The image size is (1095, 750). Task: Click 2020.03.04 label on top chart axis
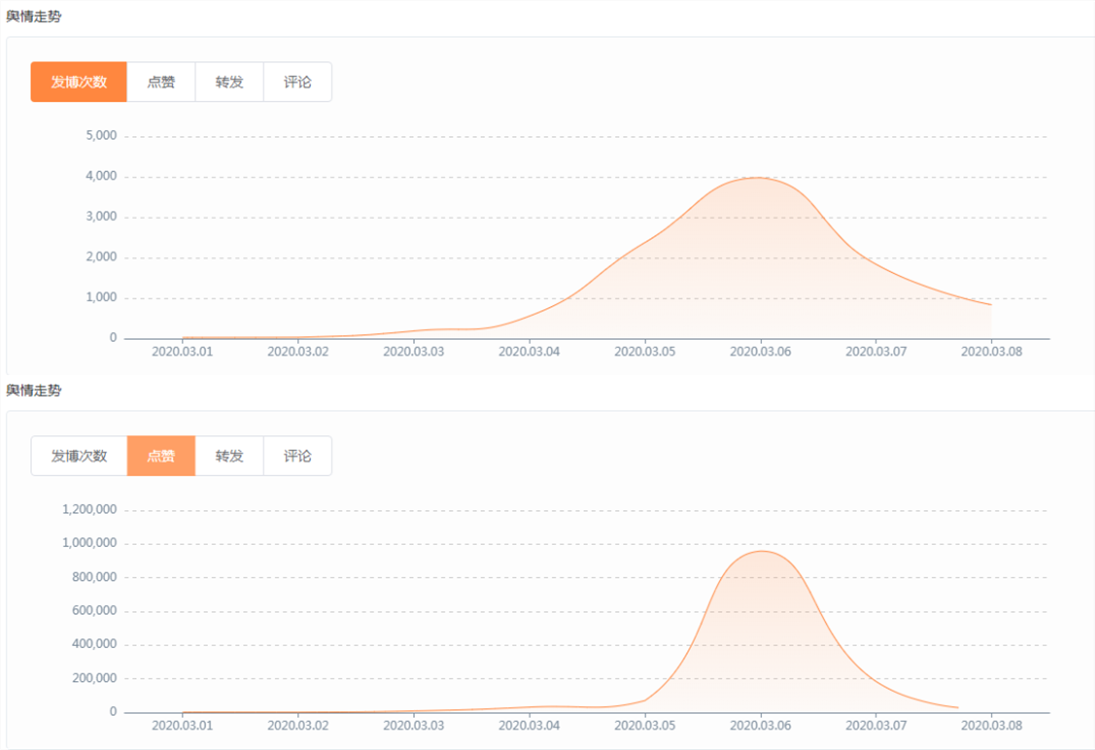coord(529,351)
